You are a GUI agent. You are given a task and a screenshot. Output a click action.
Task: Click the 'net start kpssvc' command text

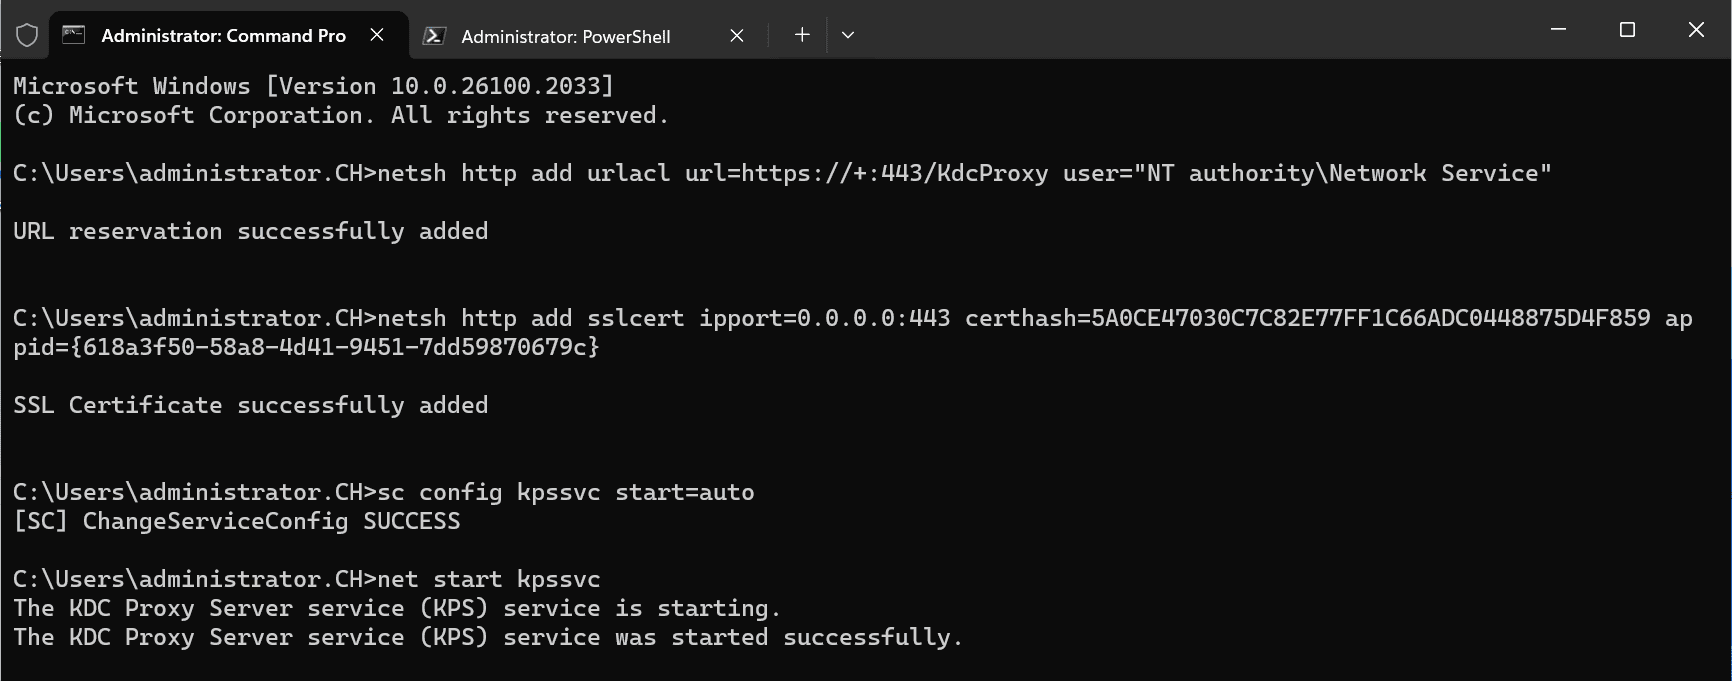coord(489,579)
